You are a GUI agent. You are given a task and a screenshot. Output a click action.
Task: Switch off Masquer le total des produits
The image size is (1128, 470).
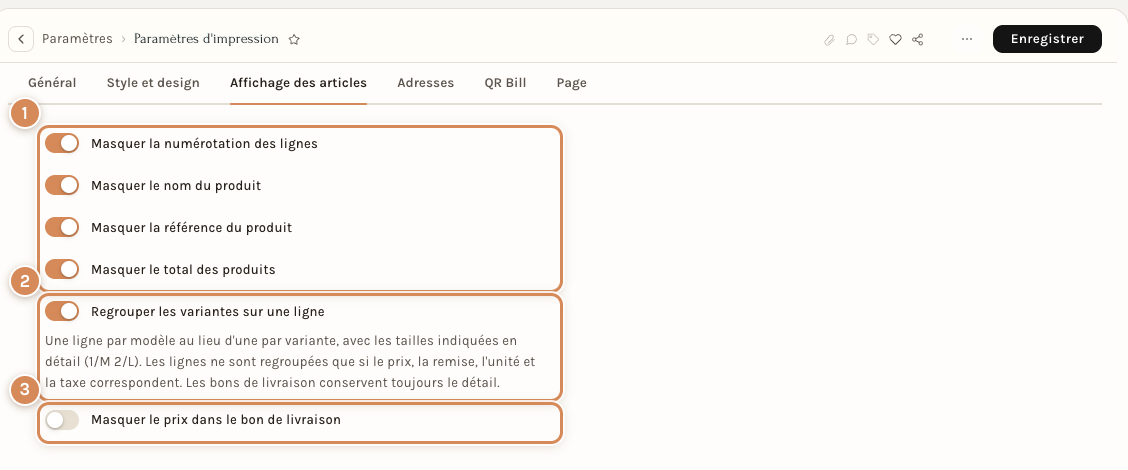click(62, 270)
